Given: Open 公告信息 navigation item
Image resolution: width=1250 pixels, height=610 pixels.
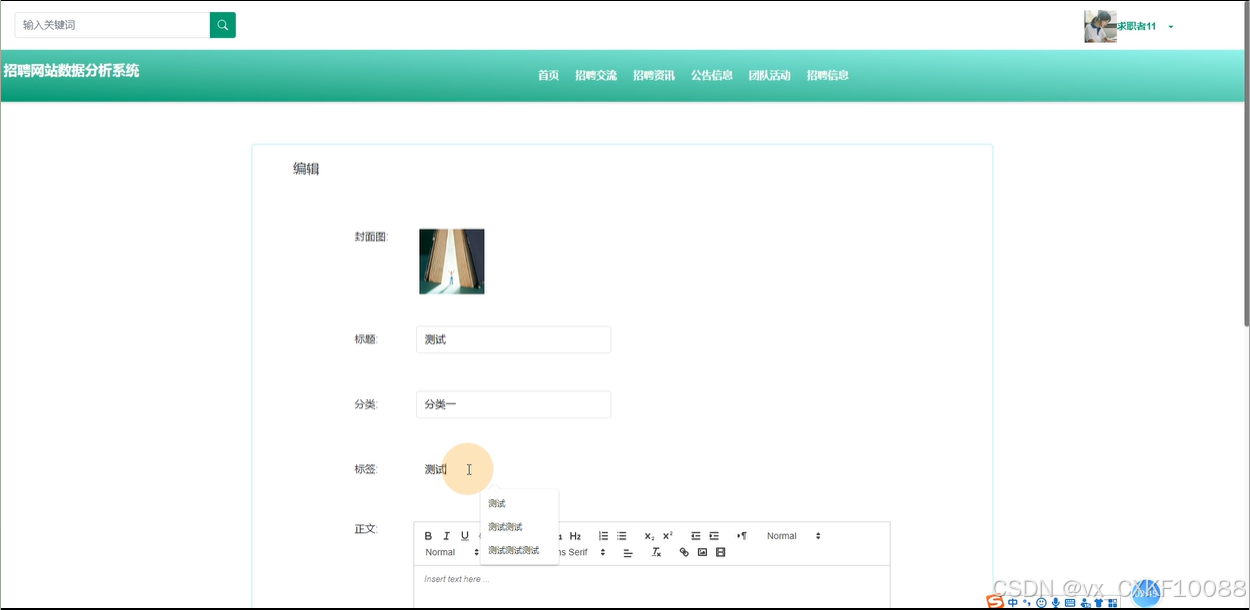Looking at the screenshot, I should pos(712,75).
